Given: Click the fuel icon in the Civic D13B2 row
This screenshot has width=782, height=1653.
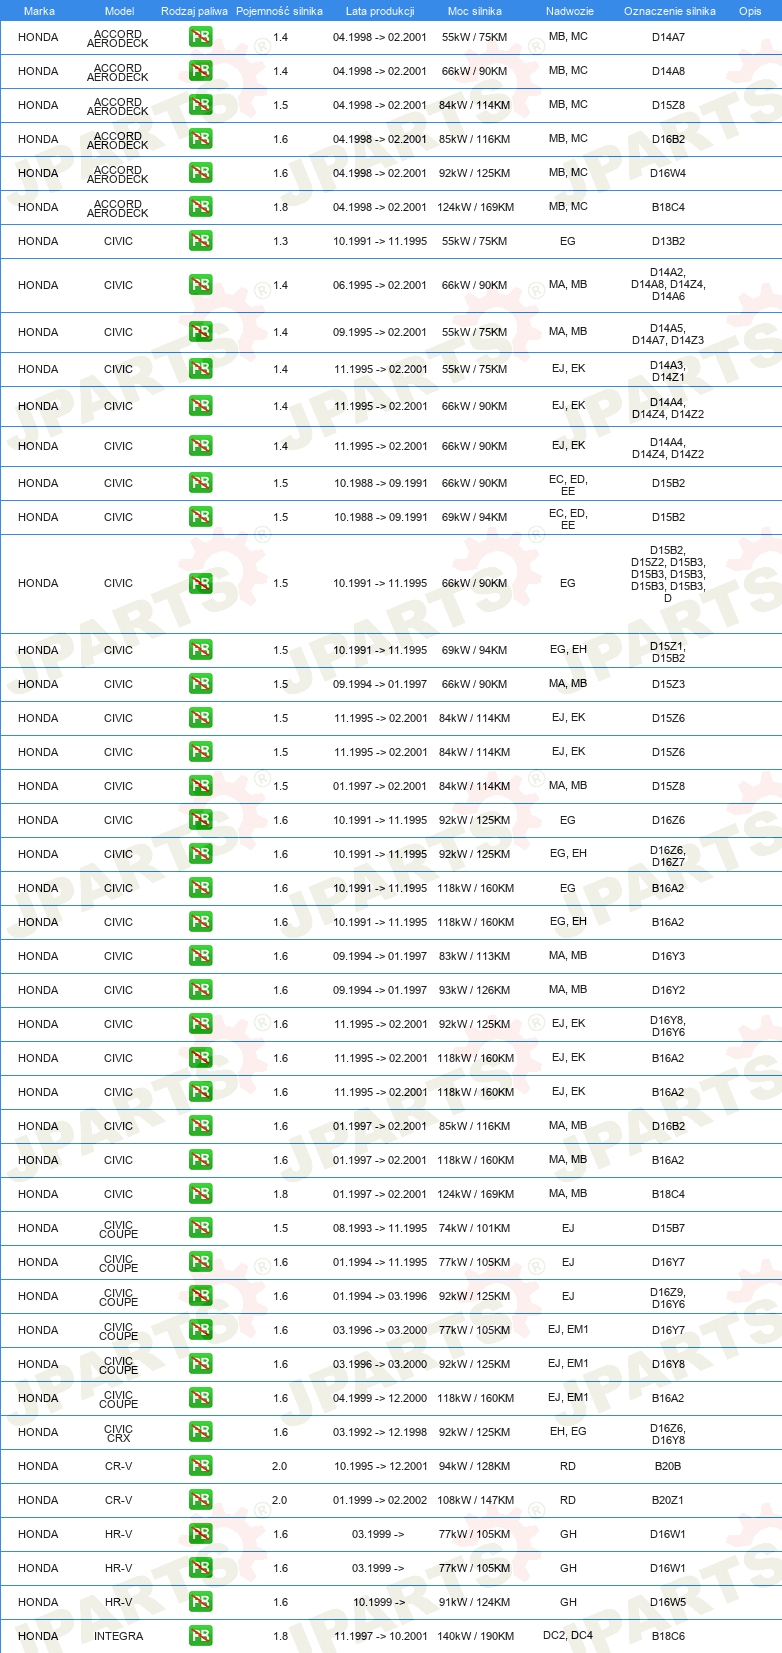Looking at the screenshot, I should [x=200, y=241].
